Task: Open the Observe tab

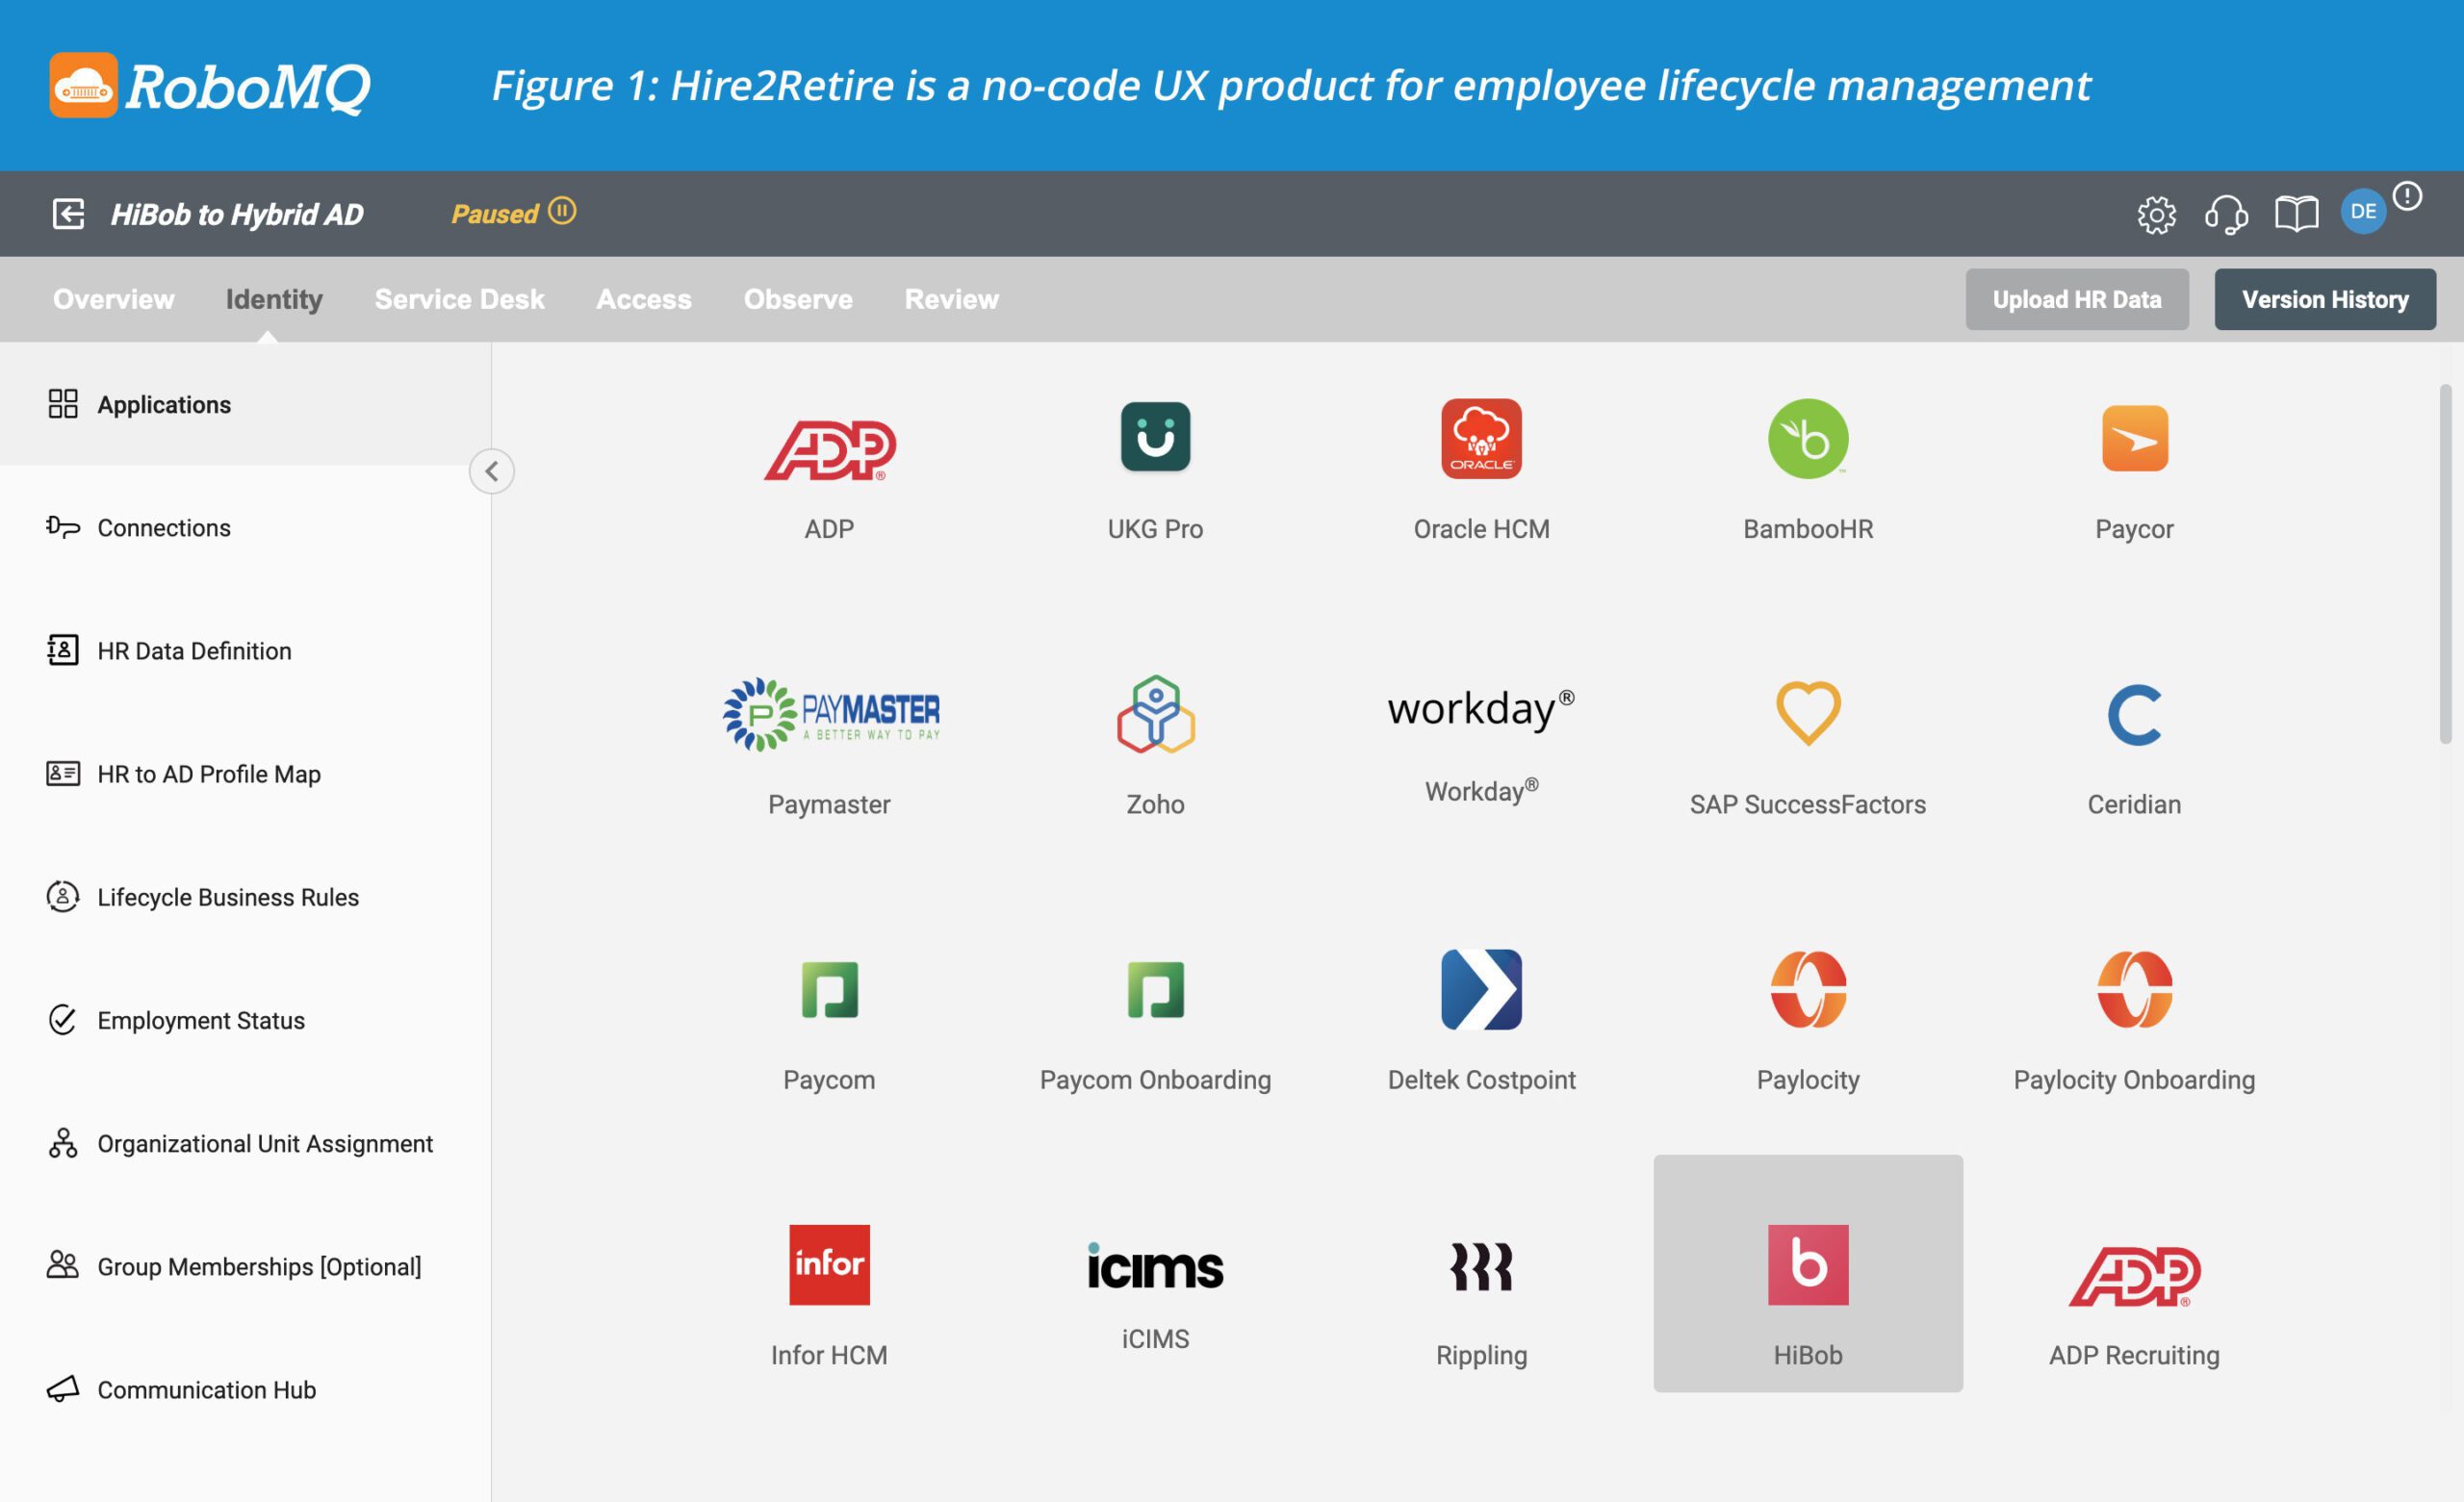Action: pos(797,299)
